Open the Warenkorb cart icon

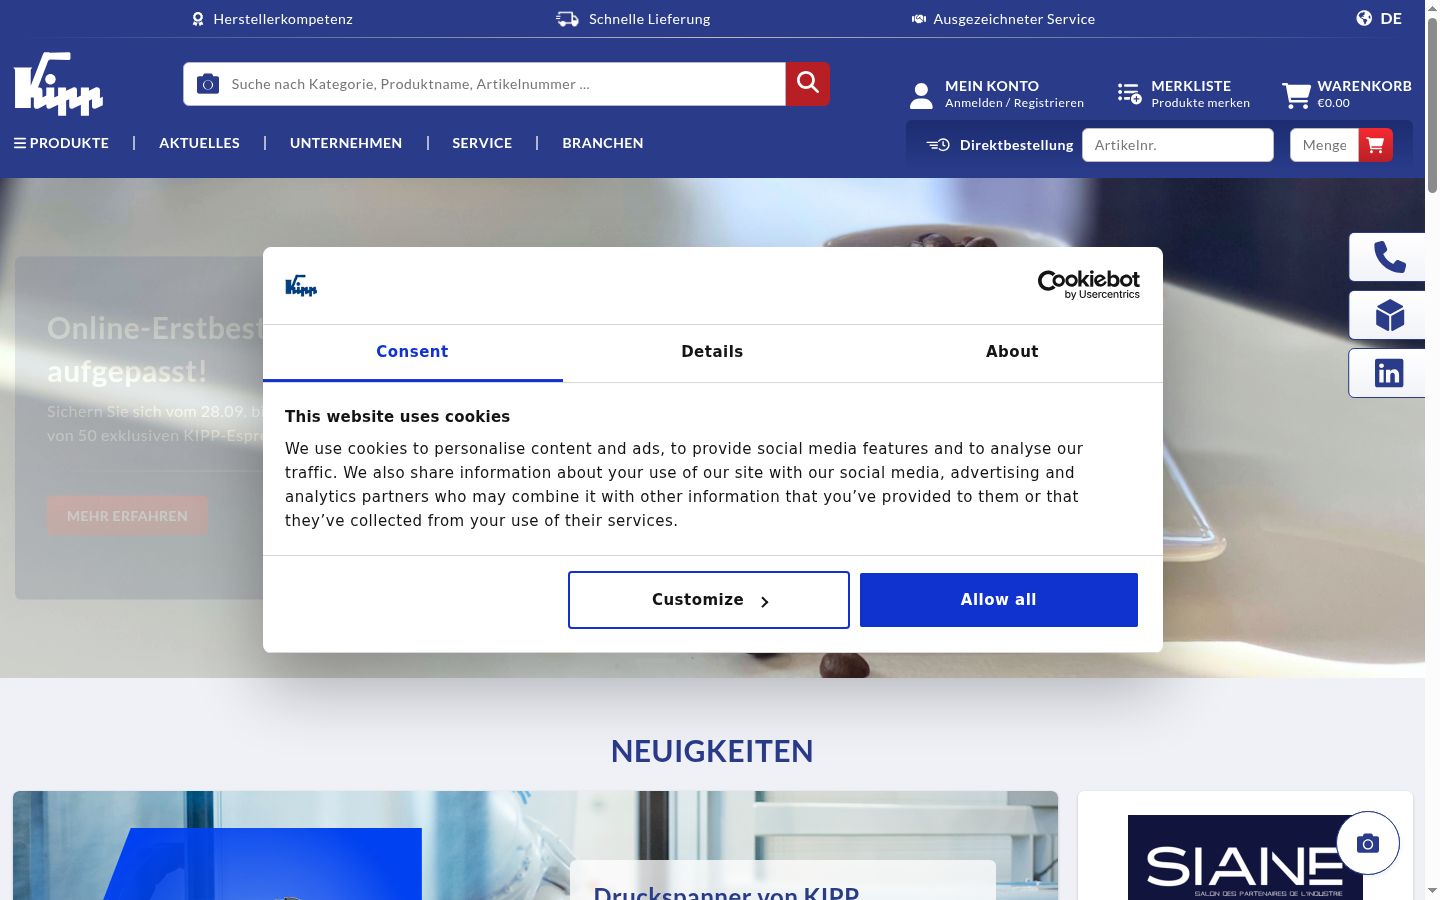point(1296,95)
